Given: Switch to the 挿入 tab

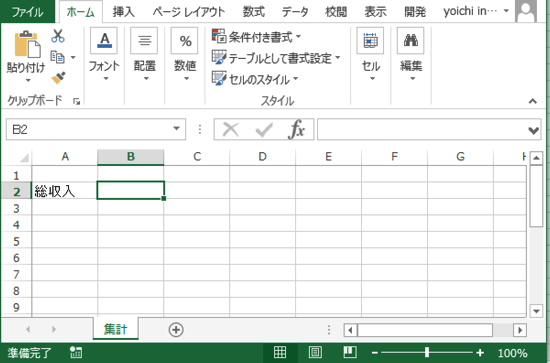Looking at the screenshot, I should (x=123, y=12).
